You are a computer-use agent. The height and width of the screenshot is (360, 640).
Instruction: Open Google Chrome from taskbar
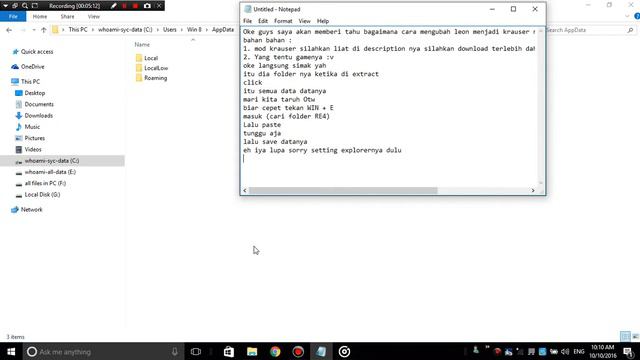pos(276,351)
